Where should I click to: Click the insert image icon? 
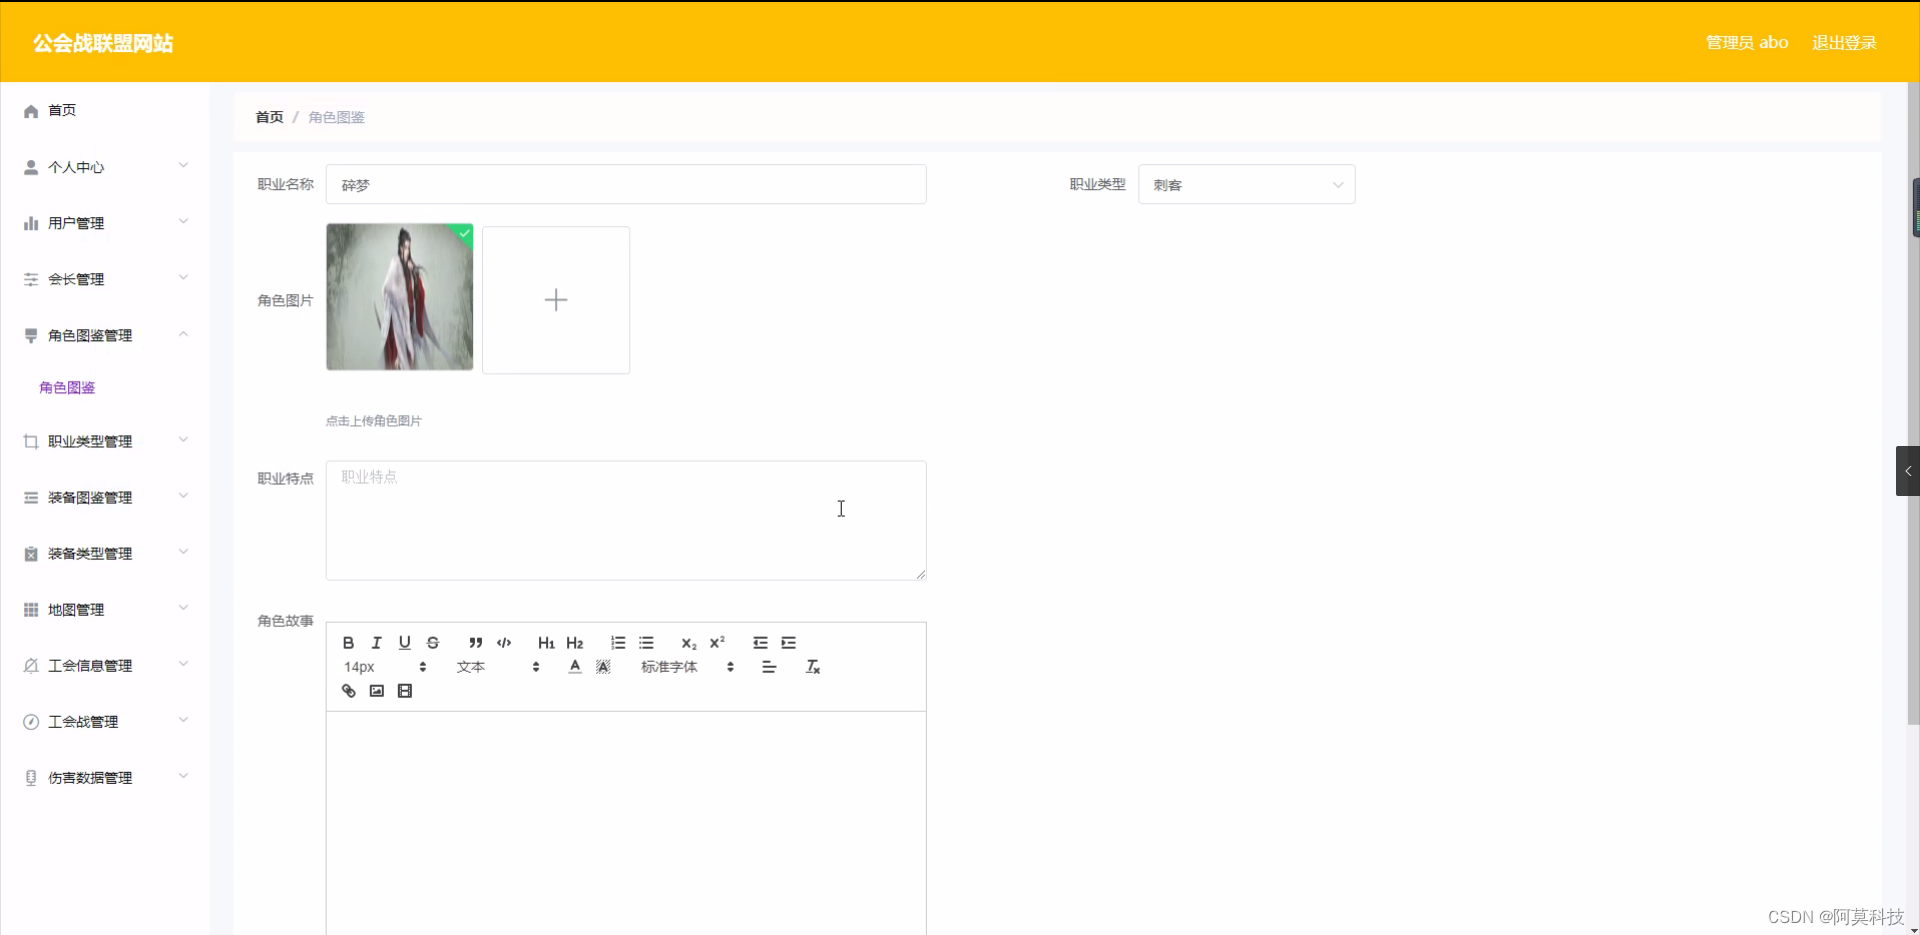[x=376, y=690]
